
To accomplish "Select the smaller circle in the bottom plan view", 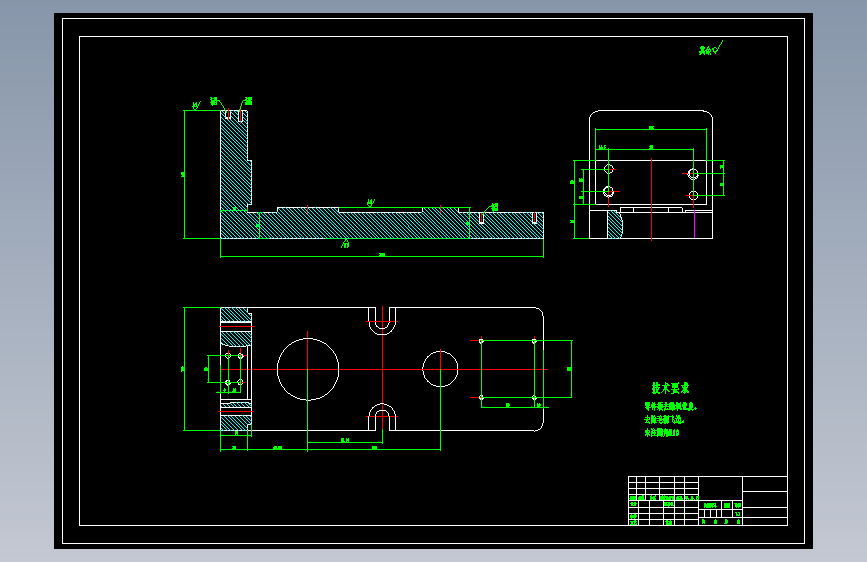I will pyautogui.click(x=440, y=369).
